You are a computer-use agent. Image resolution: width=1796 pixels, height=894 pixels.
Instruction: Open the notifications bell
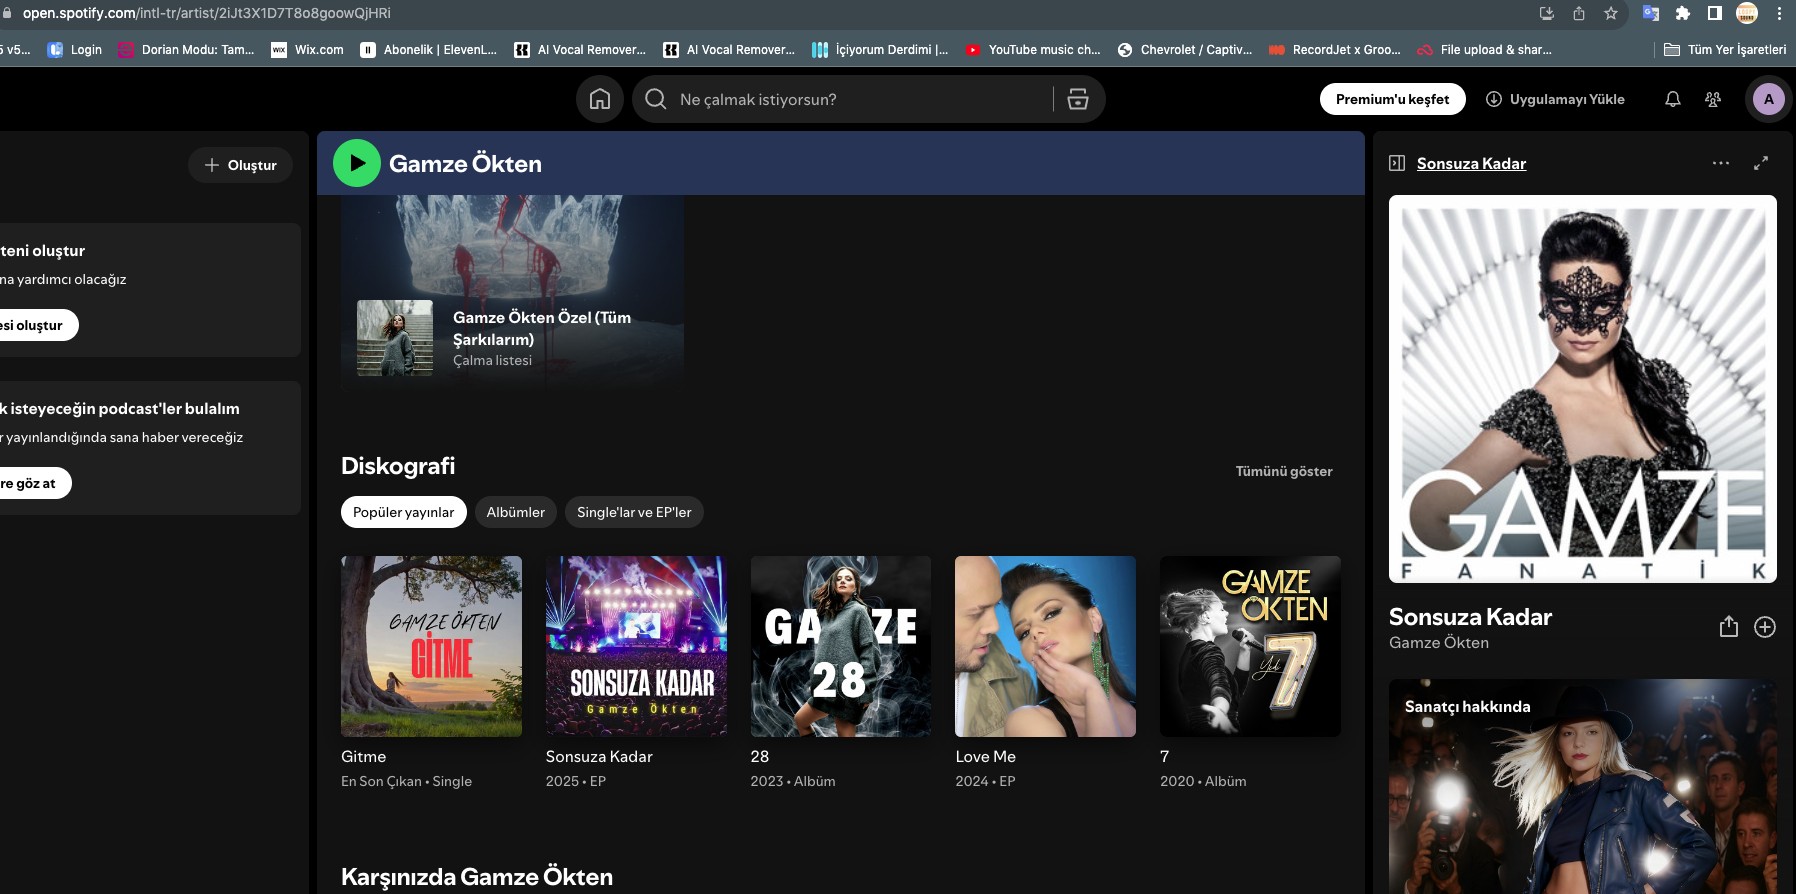[x=1672, y=99]
